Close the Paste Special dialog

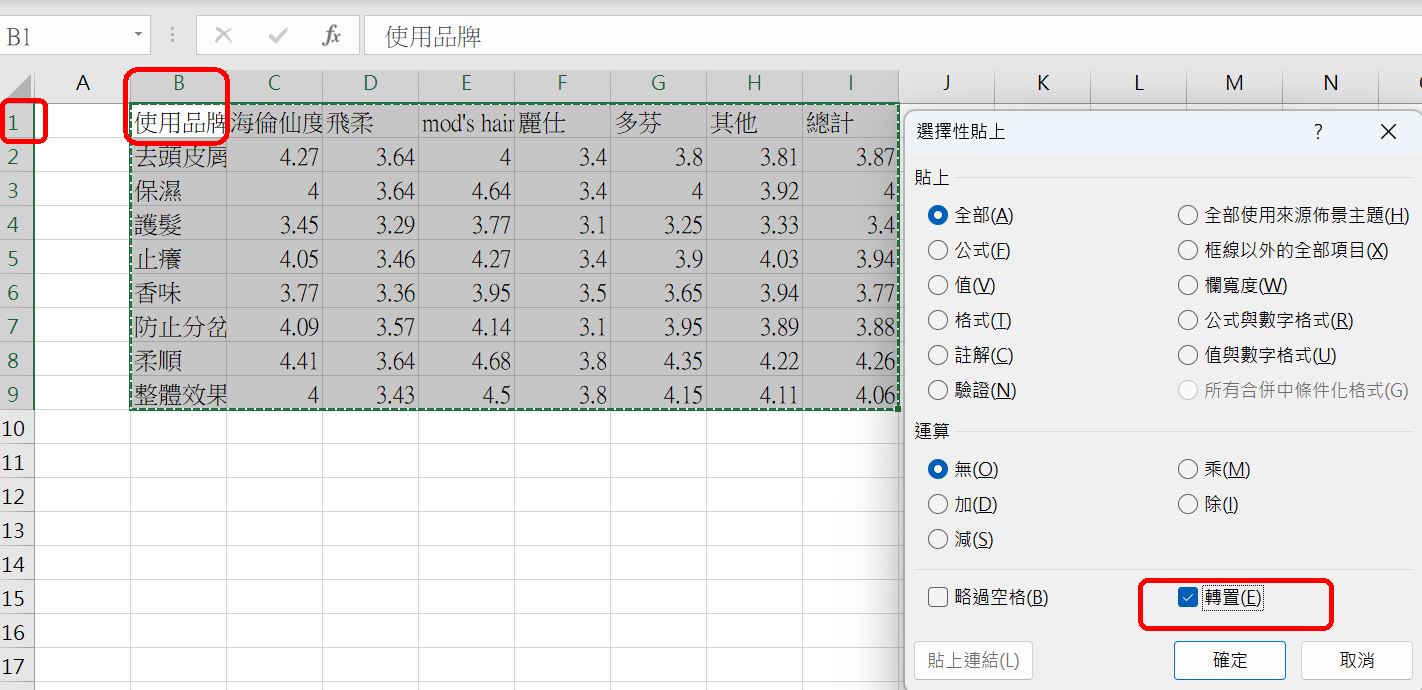tap(1388, 132)
